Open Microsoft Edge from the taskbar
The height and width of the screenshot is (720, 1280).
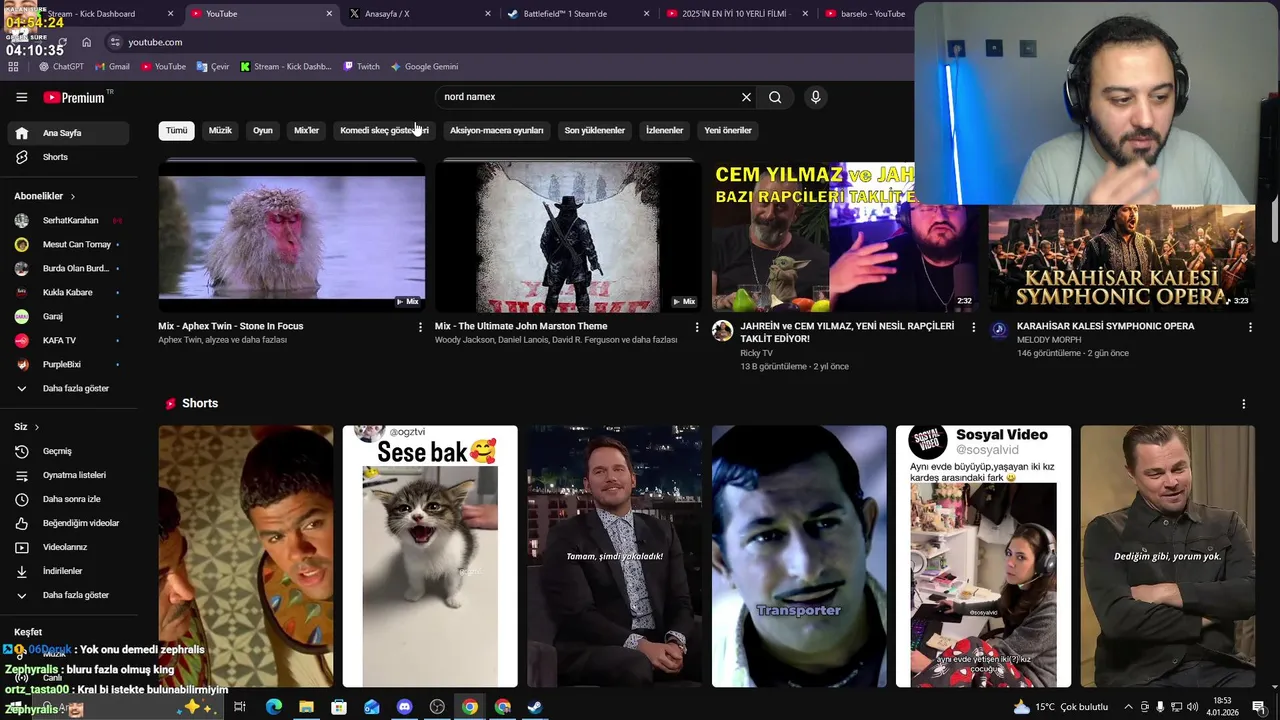point(273,707)
